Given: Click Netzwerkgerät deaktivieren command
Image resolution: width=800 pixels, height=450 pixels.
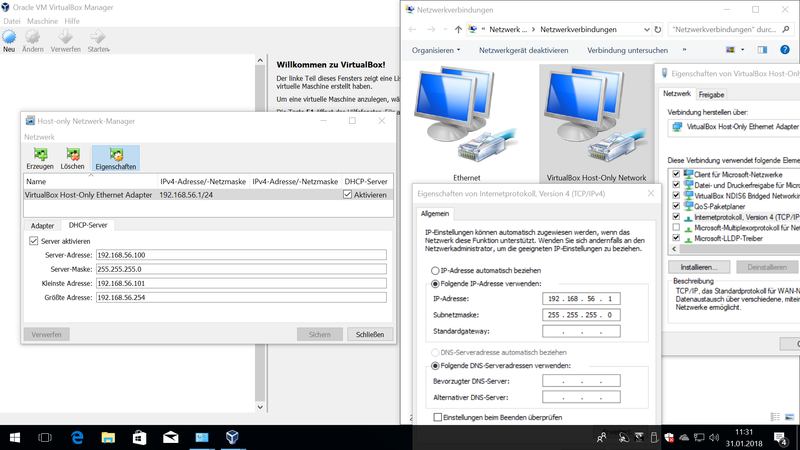Looking at the screenshot, I should coord(523,50).
